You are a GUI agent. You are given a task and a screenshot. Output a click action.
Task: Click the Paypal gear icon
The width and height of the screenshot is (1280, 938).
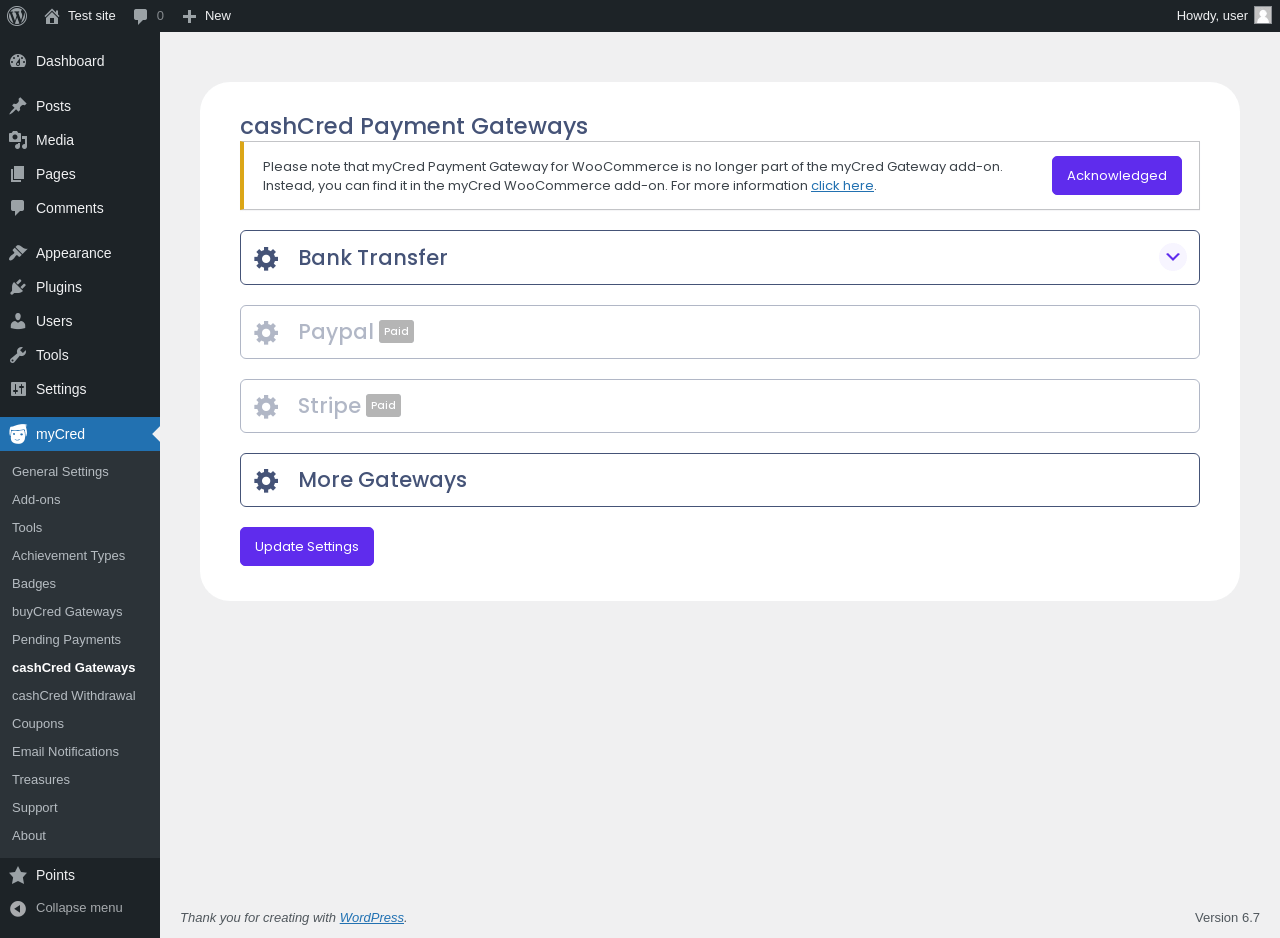(266, 333)
